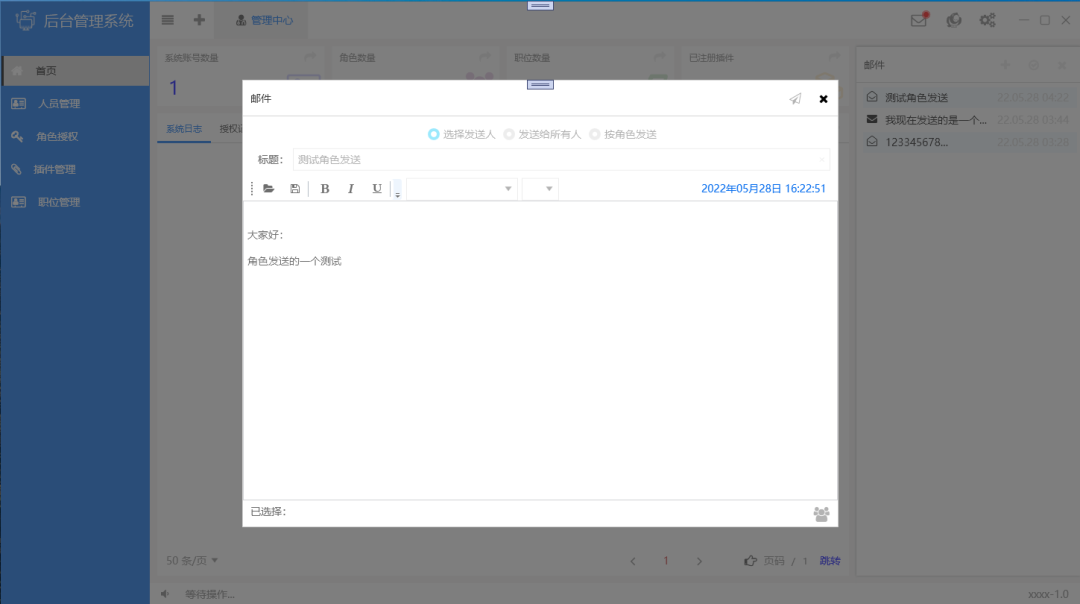Click the 标题 input field

(x=561, y=160)
